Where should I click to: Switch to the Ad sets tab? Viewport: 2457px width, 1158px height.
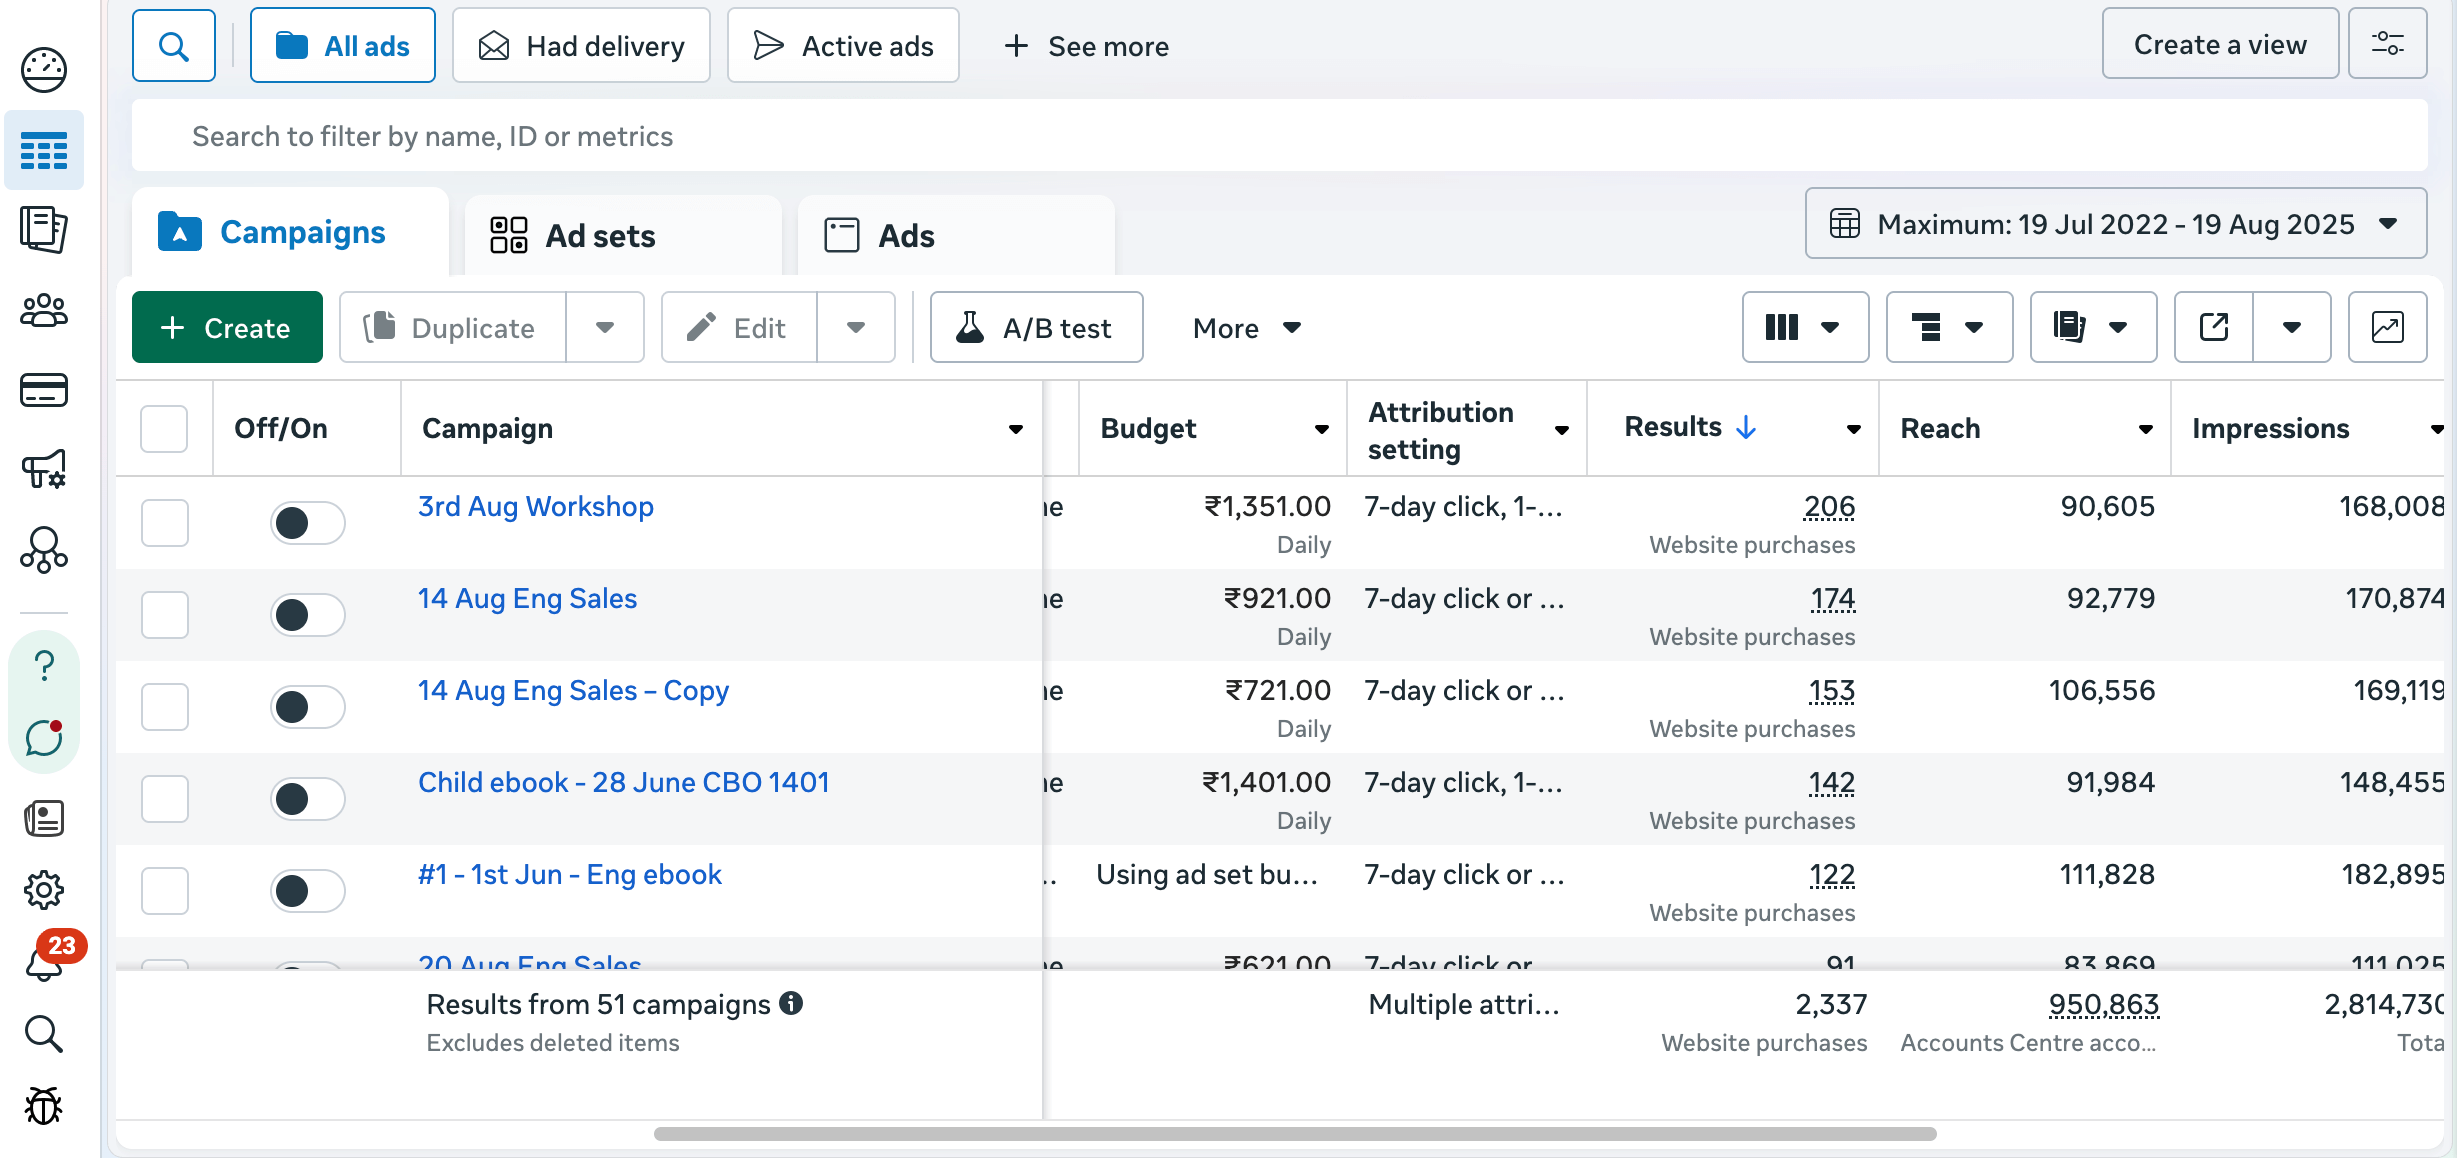(623, 235)
